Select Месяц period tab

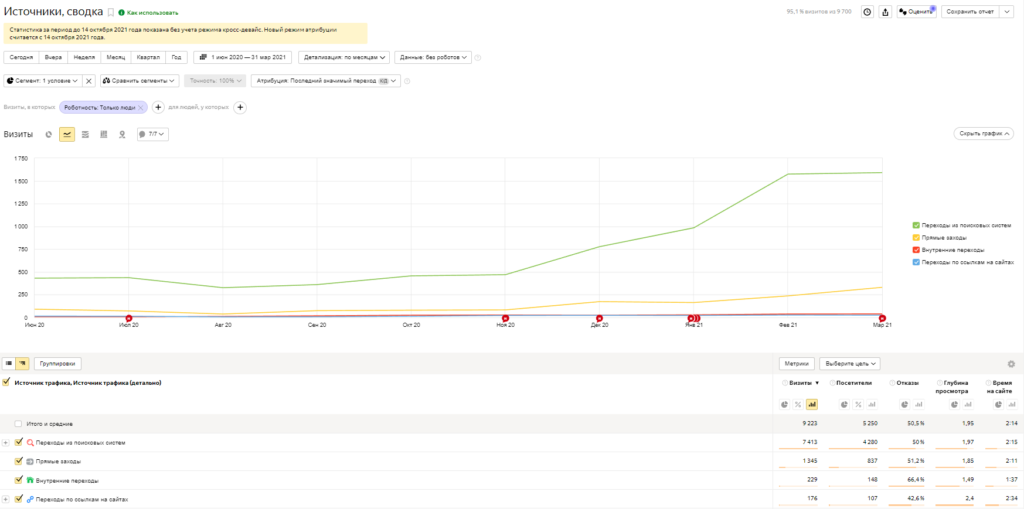point(116,57)
